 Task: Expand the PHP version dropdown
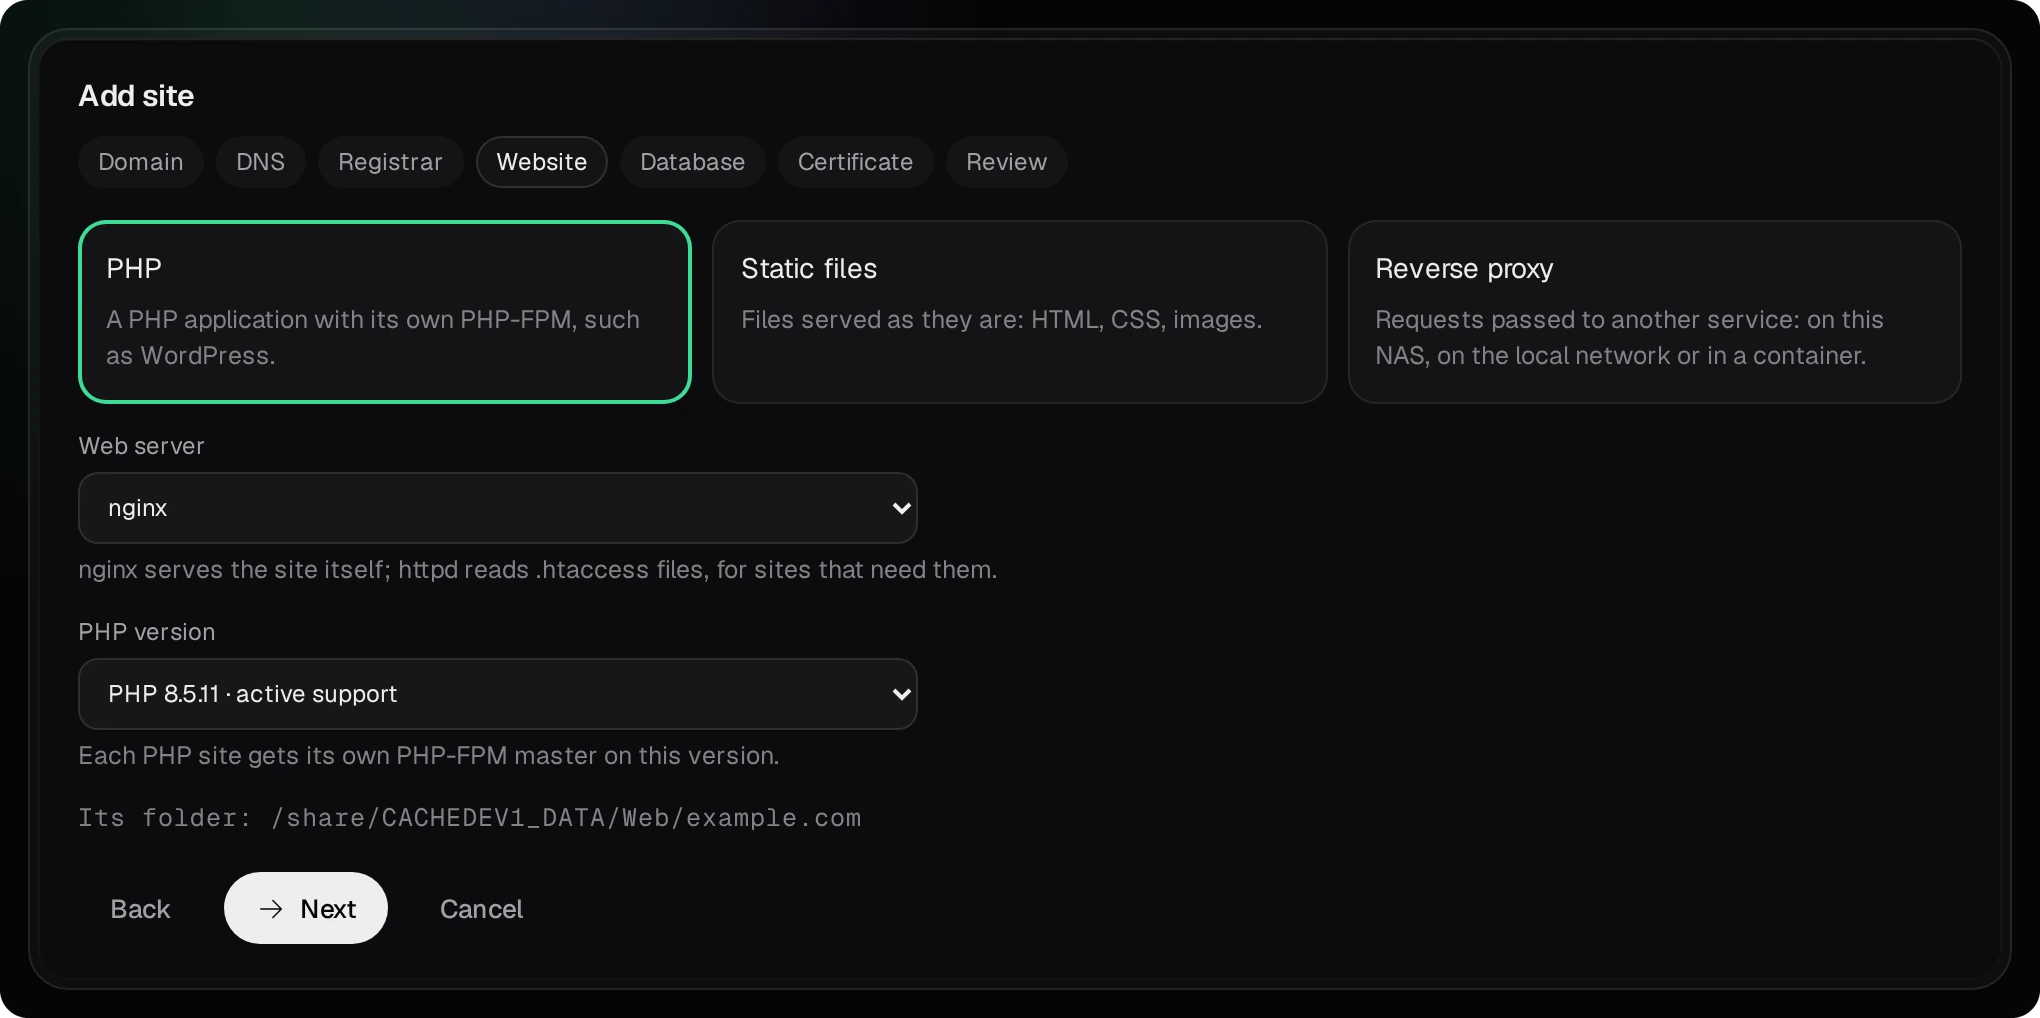pyautogui.click(x=498, y=694)
